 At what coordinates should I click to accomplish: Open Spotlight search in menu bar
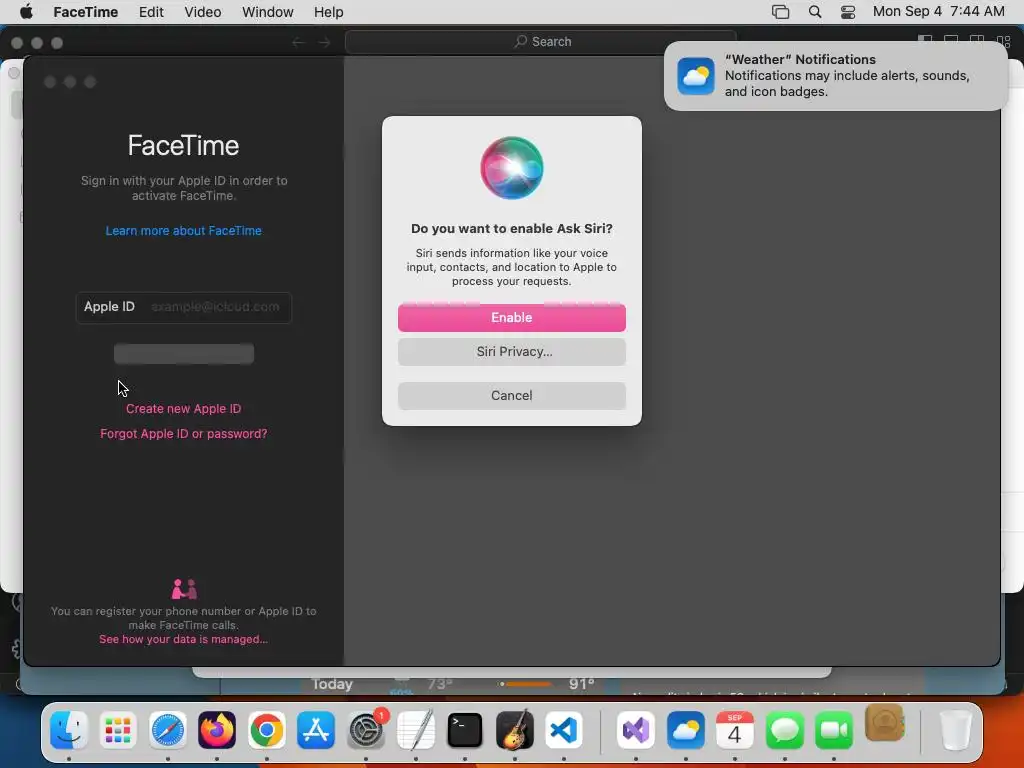tap(815, 12)
